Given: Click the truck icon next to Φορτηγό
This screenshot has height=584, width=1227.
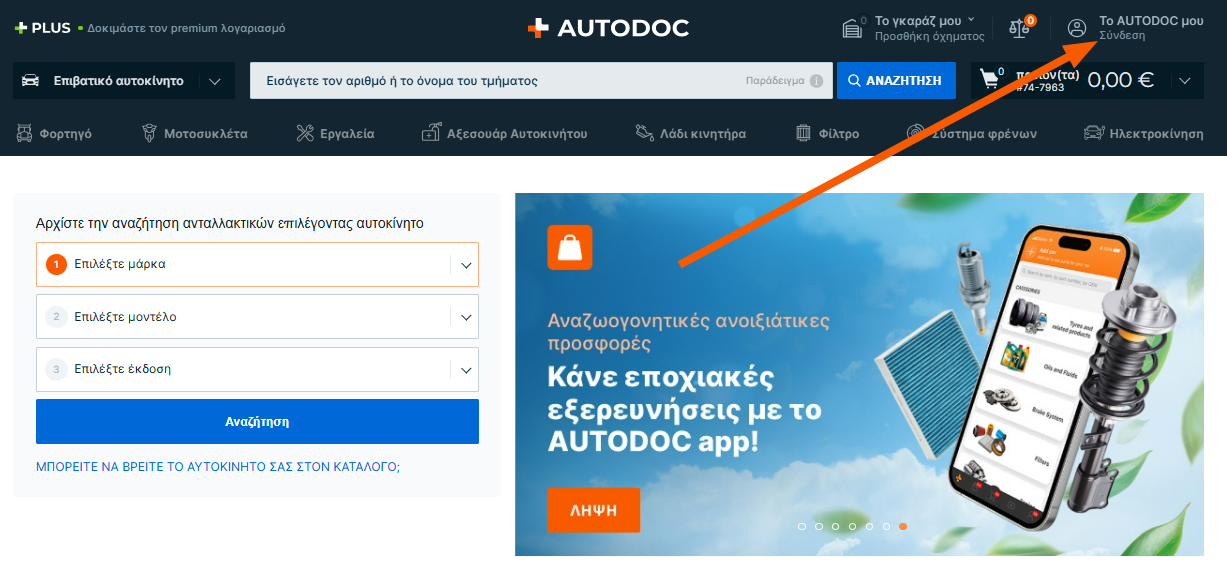Looking at the screenshot, I should point(24,133).
